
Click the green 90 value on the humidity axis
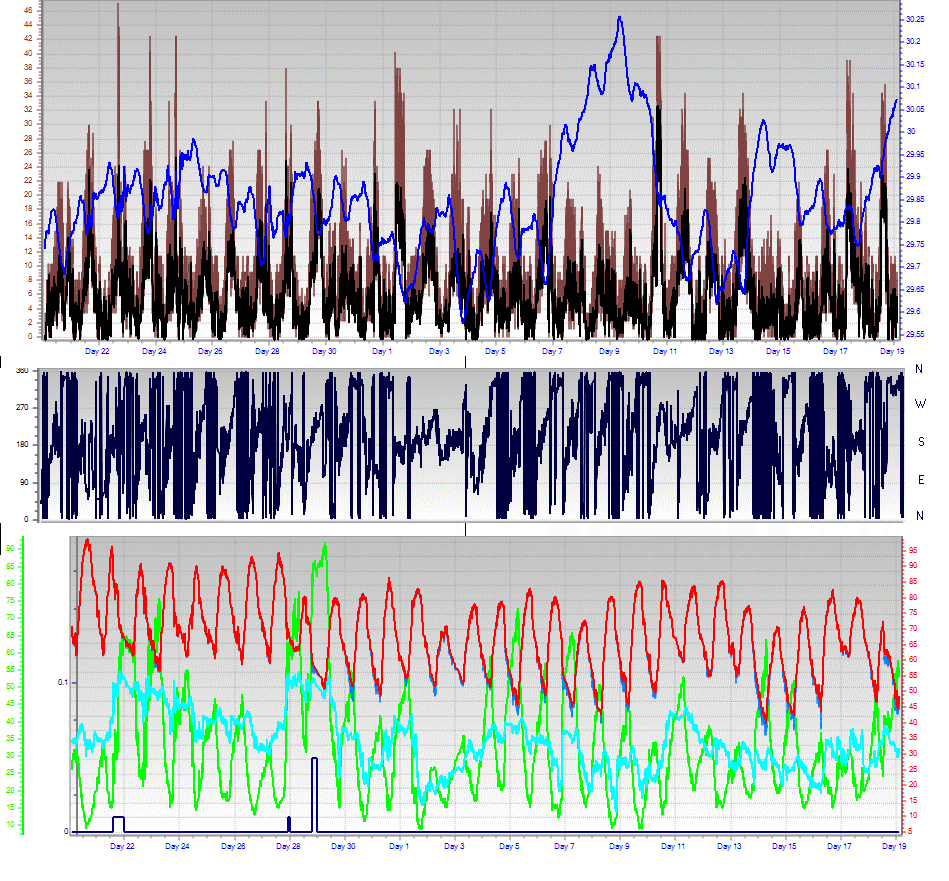pyautogui.click(x=10, y=549)
